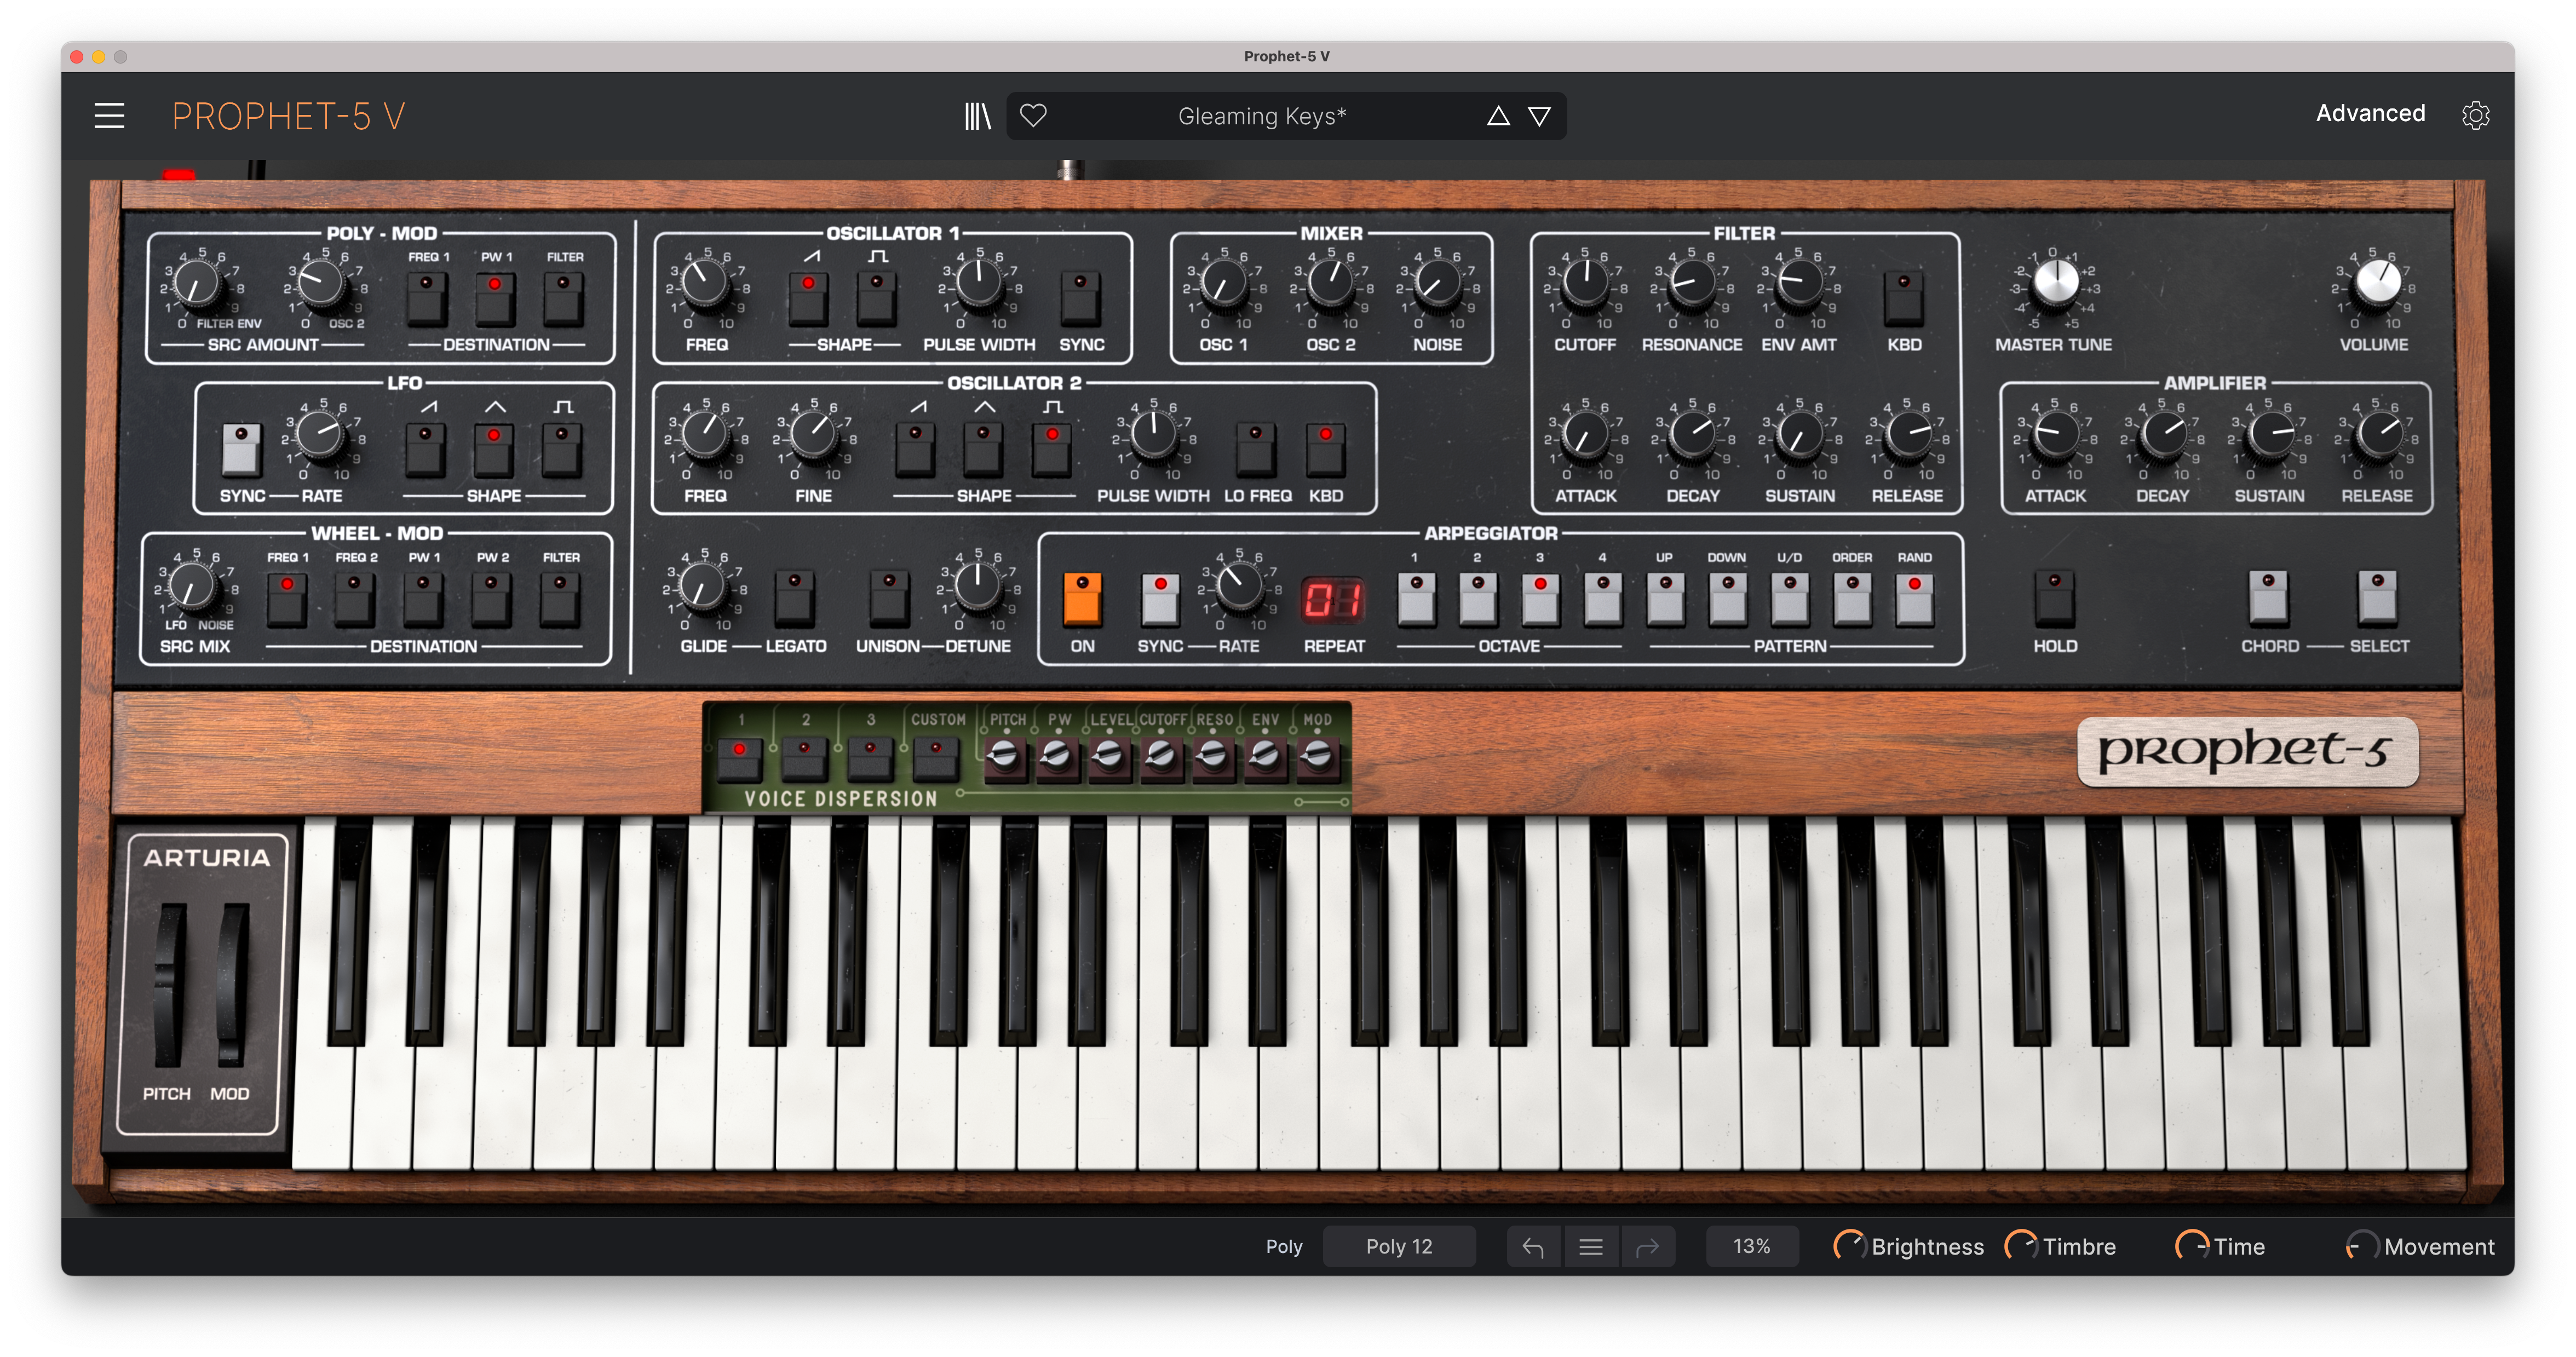Image resolution: width=2576 pixels, height=1357 pixels.
Task: Open the settings gear icon
Action: (x=2474, y=115)
